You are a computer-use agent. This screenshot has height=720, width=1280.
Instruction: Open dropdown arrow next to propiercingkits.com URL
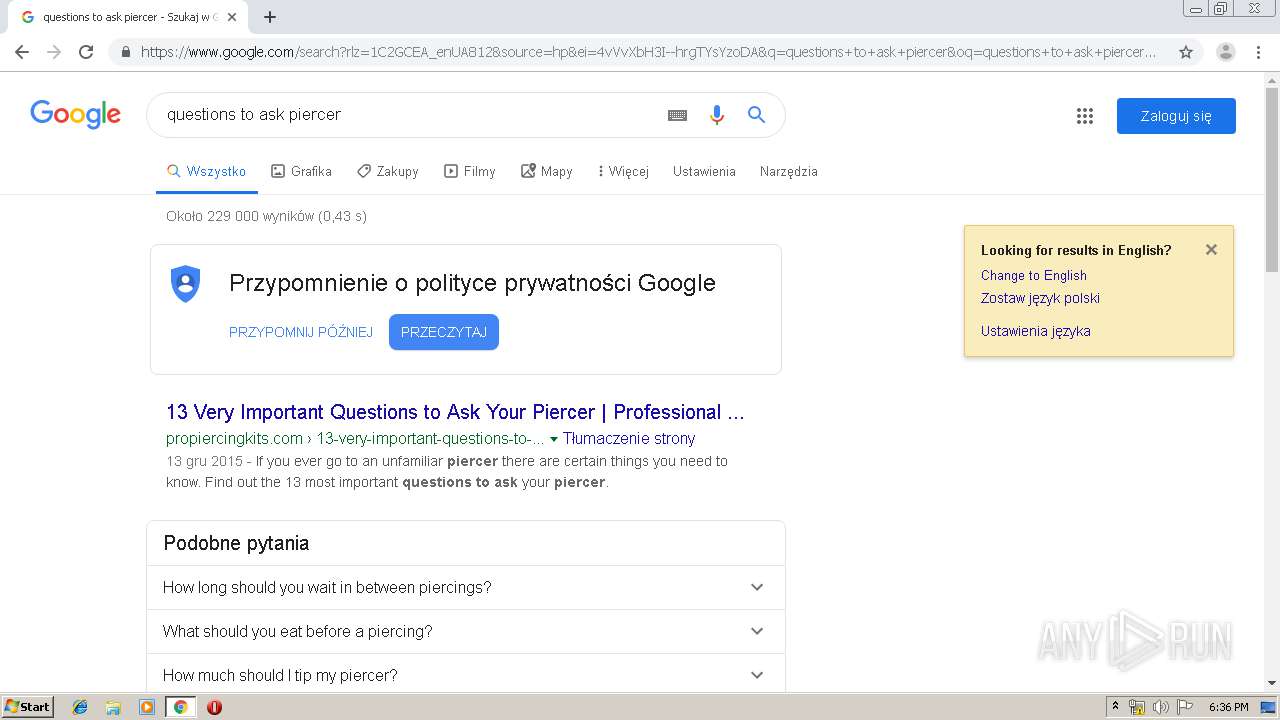click(554, 439)
